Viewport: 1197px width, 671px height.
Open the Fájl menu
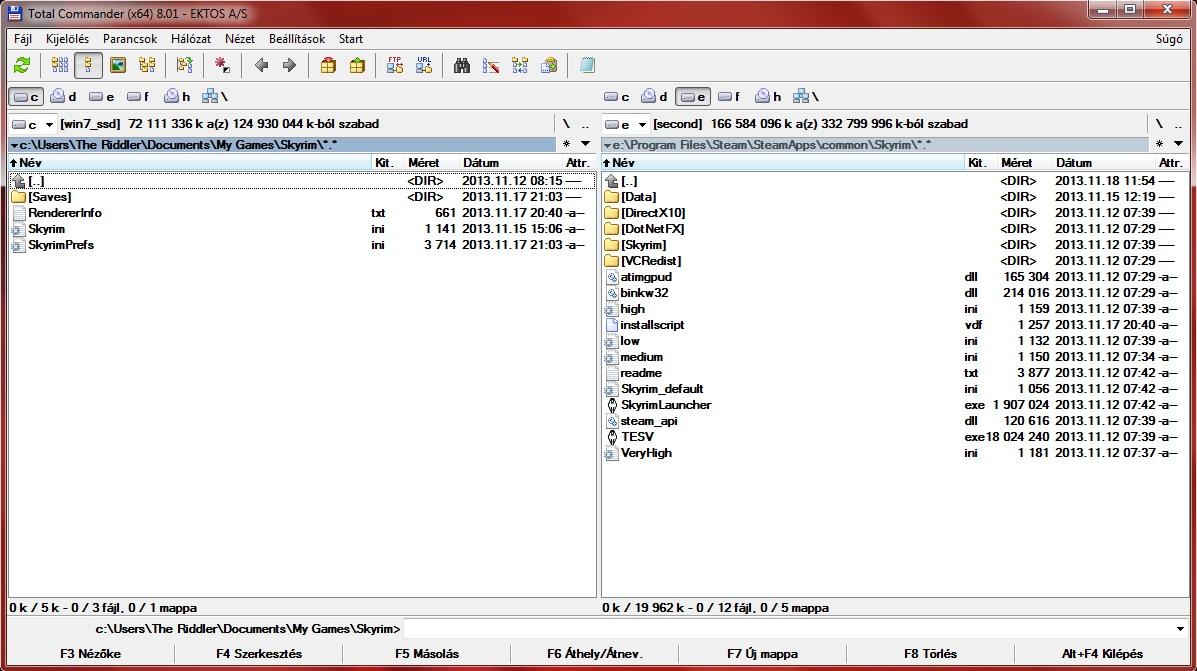[23, 39]
